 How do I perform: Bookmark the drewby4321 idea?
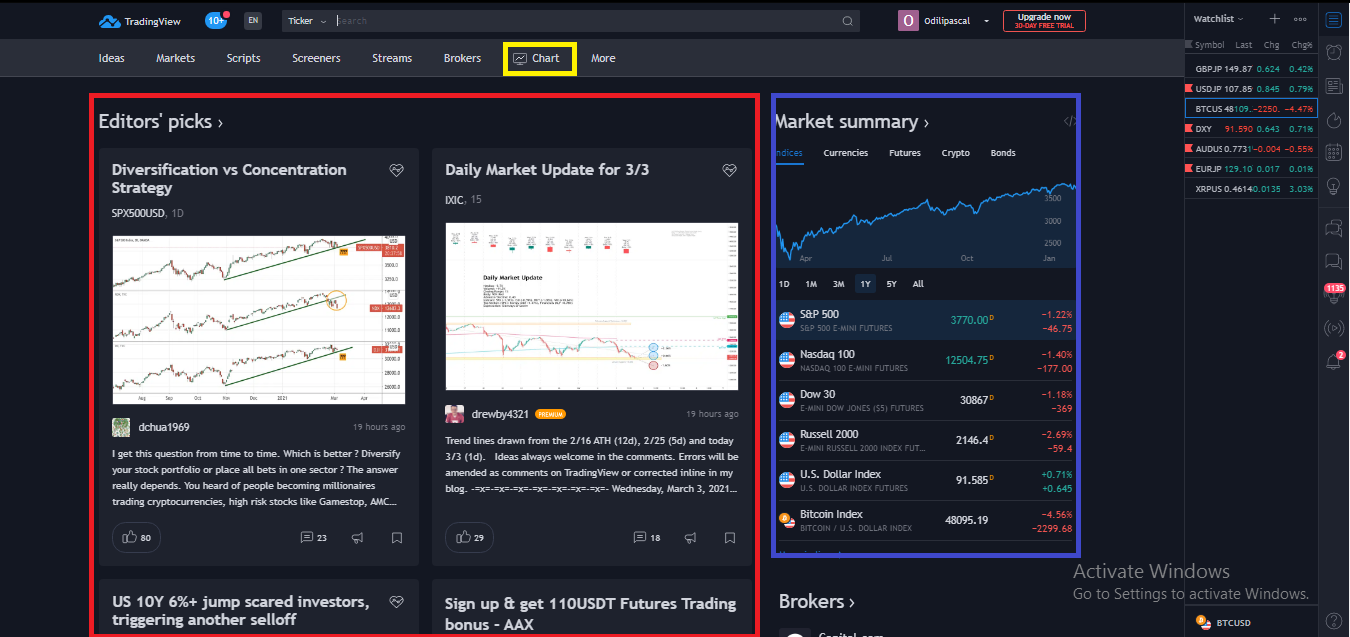point(730,538)
